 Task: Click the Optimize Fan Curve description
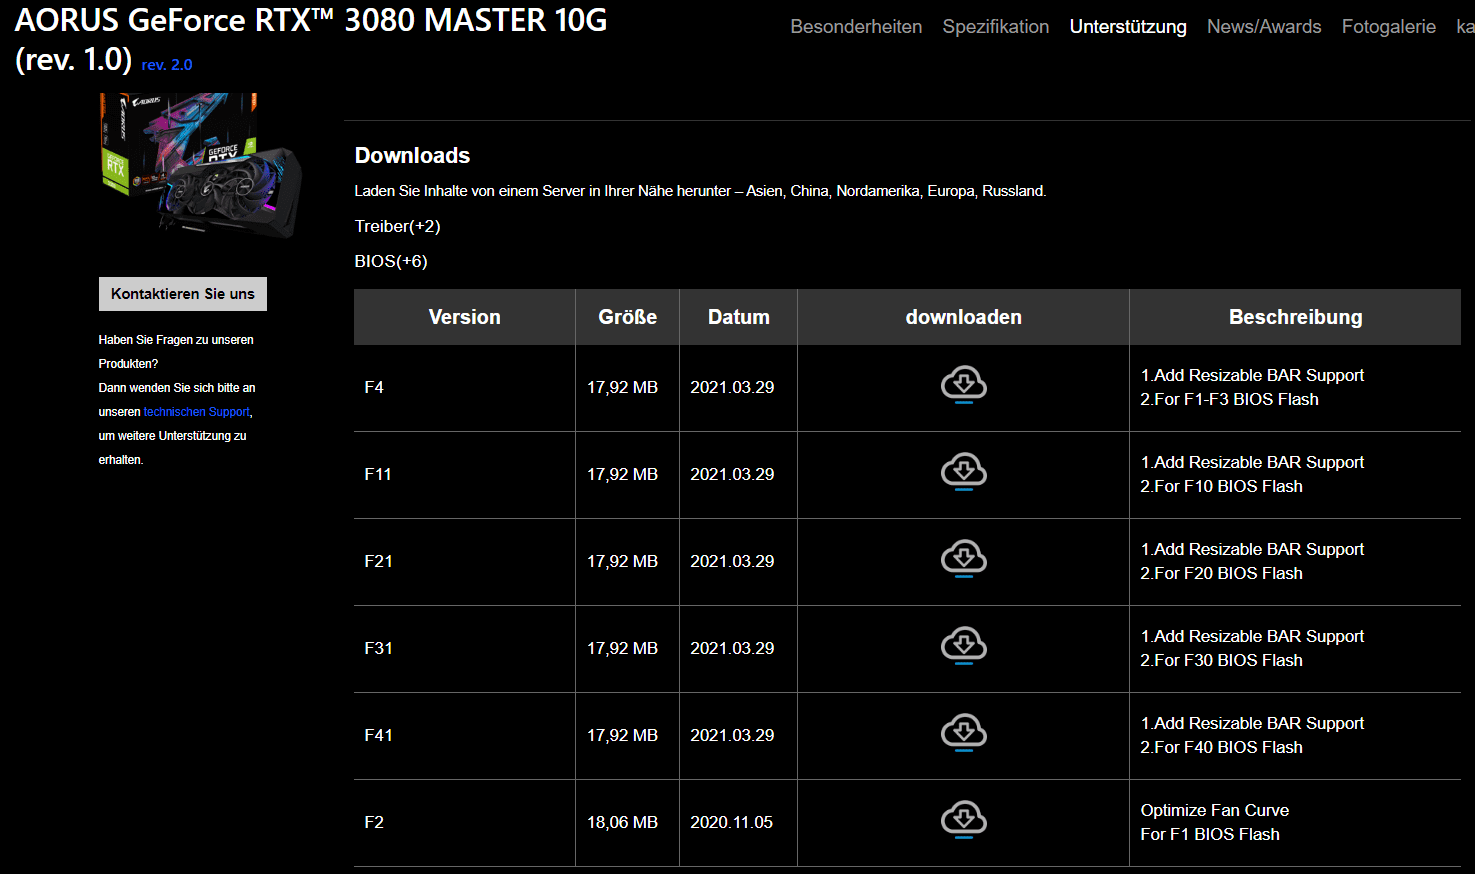pos(1215,810)
